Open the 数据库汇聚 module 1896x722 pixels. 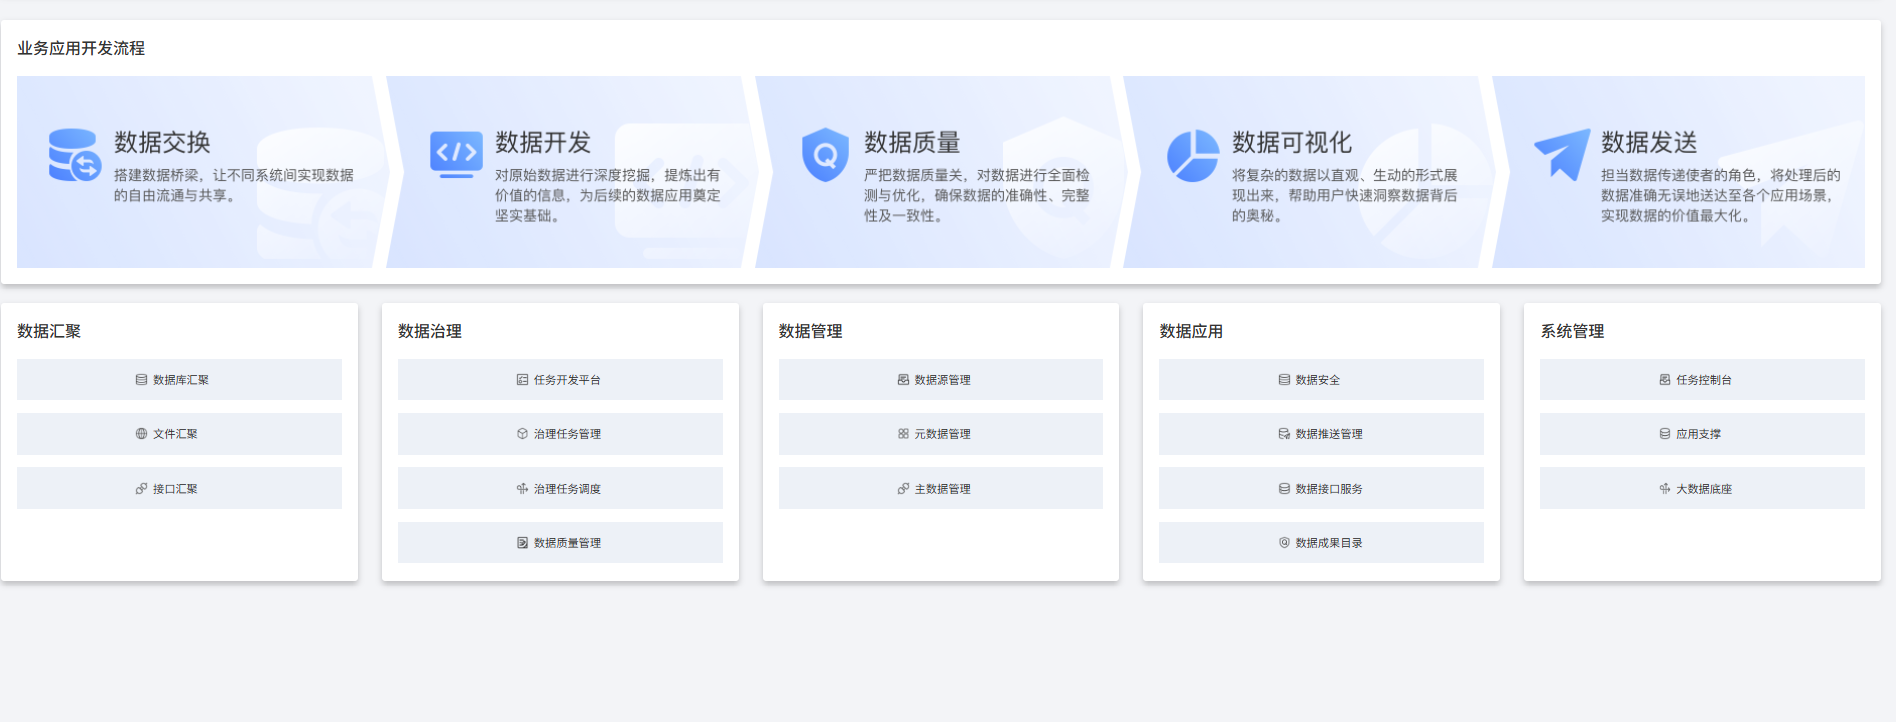click(179, 380)
